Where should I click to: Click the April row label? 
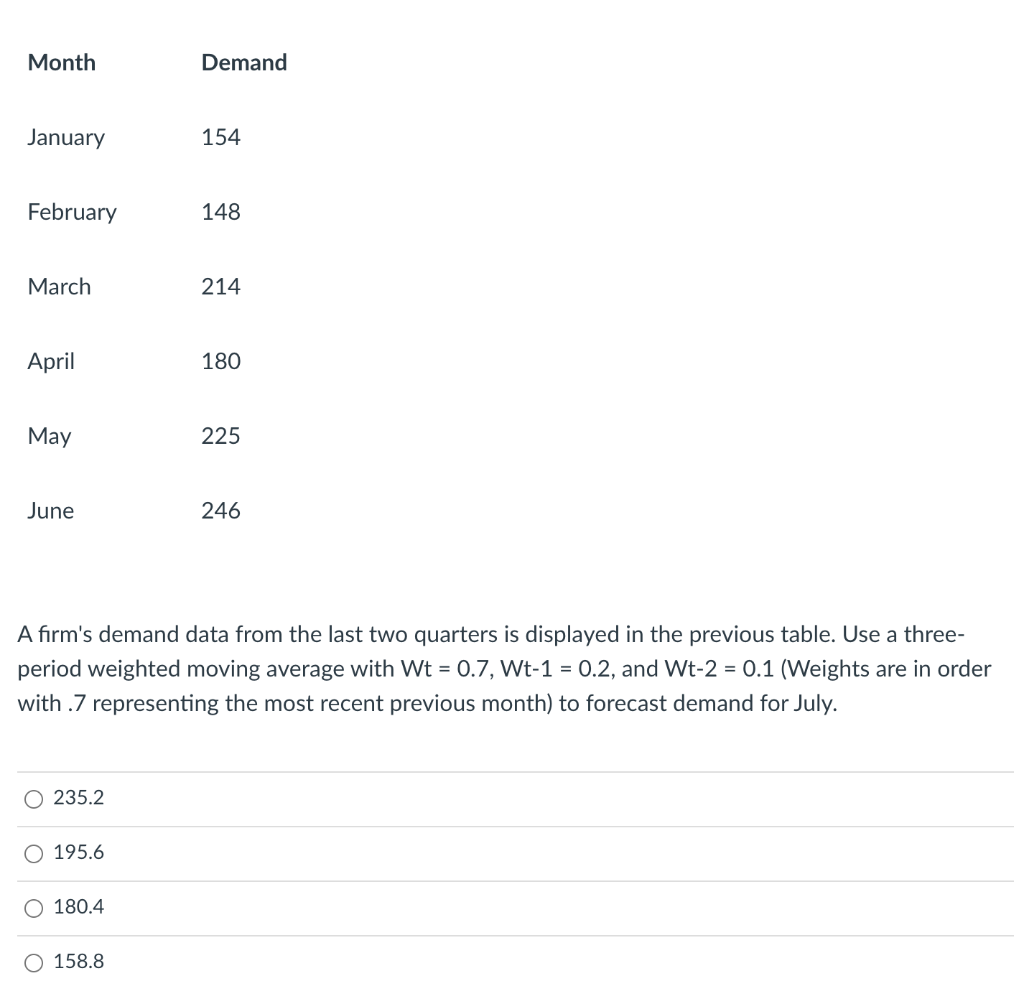(x=51, y=362)
